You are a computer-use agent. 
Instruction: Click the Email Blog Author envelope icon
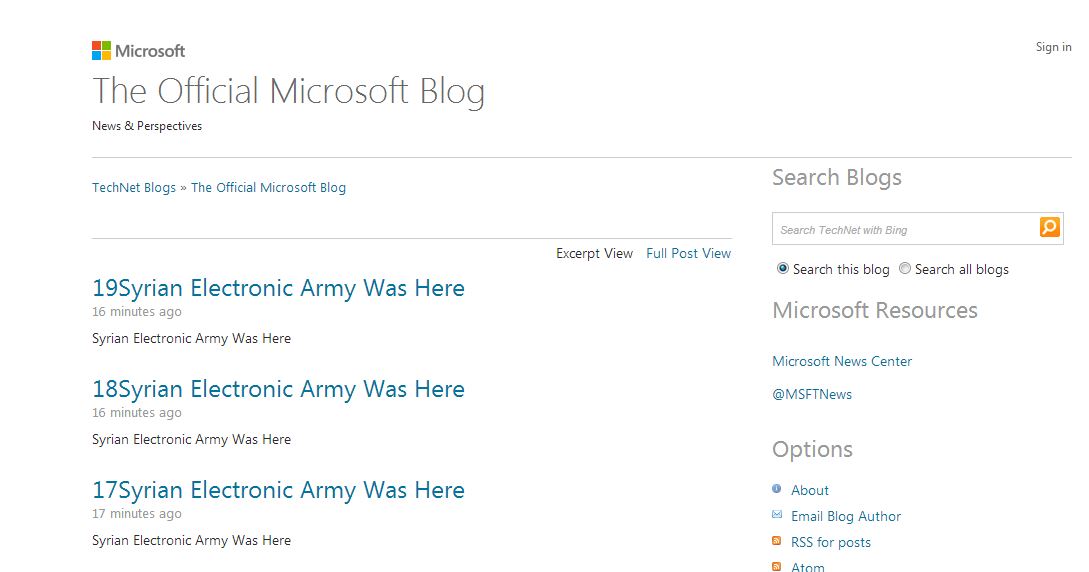pos(776,515)
